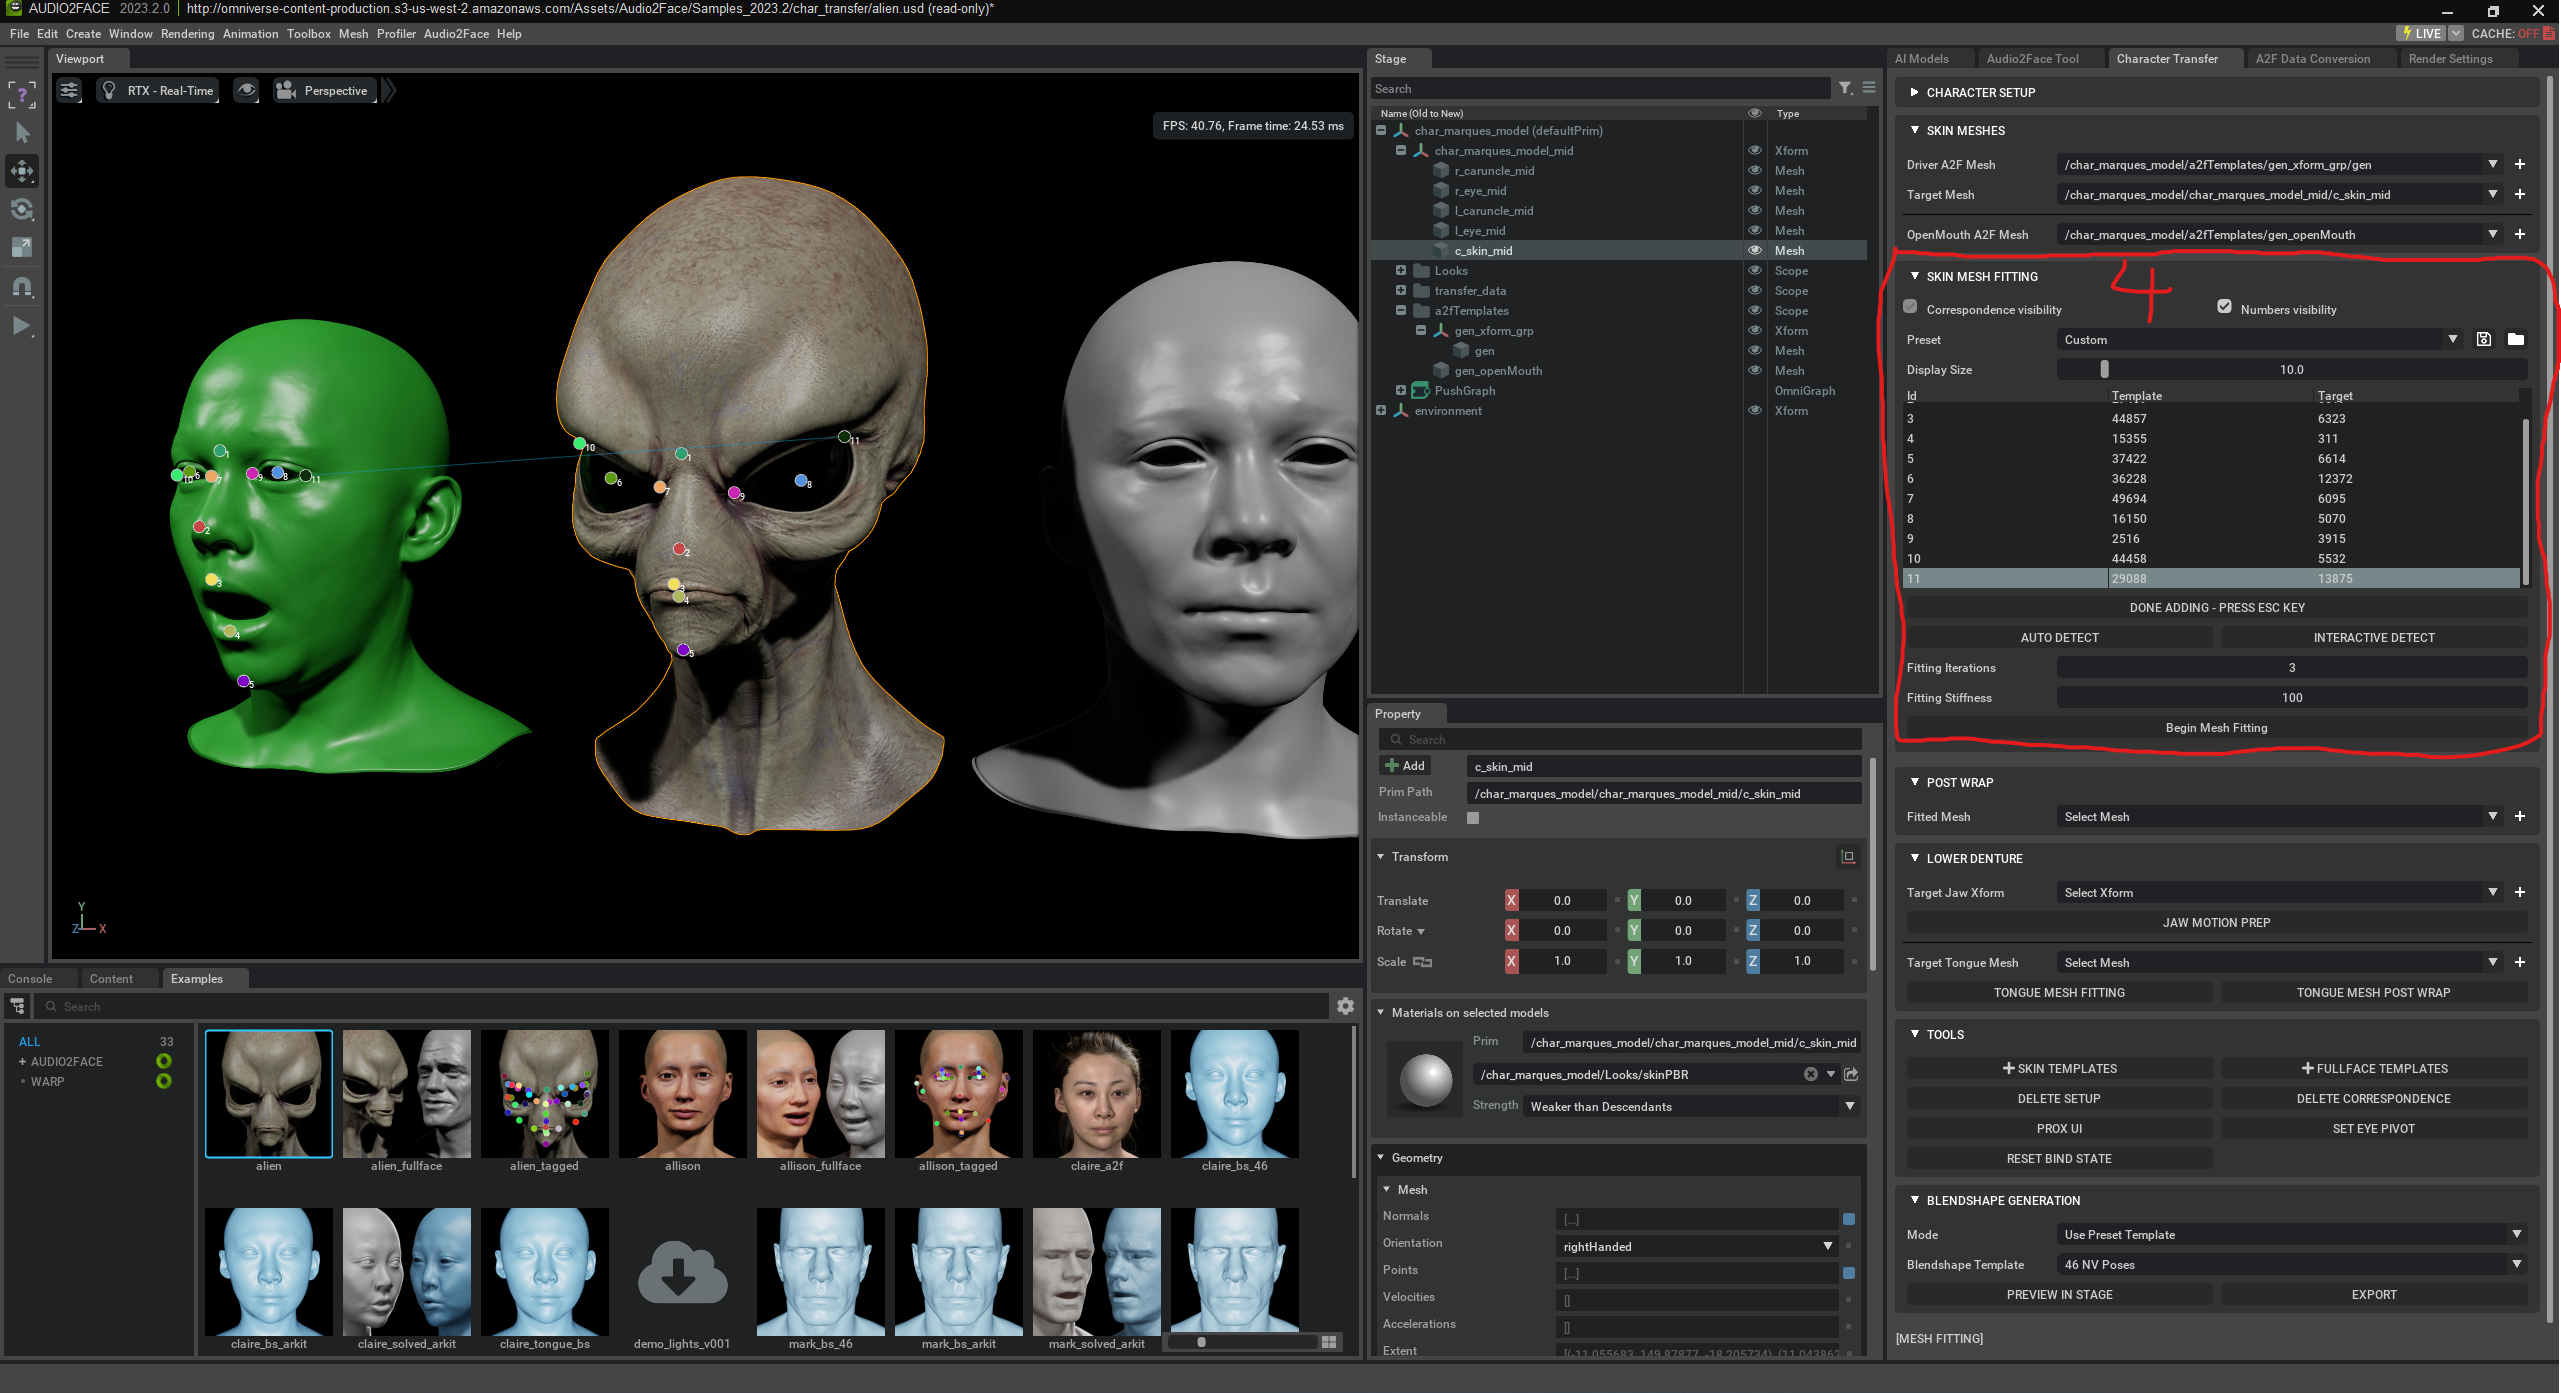Switch to the A2F Data Conversion tab
This screenshot has width=2561, height=1393.
point(2312,59)
